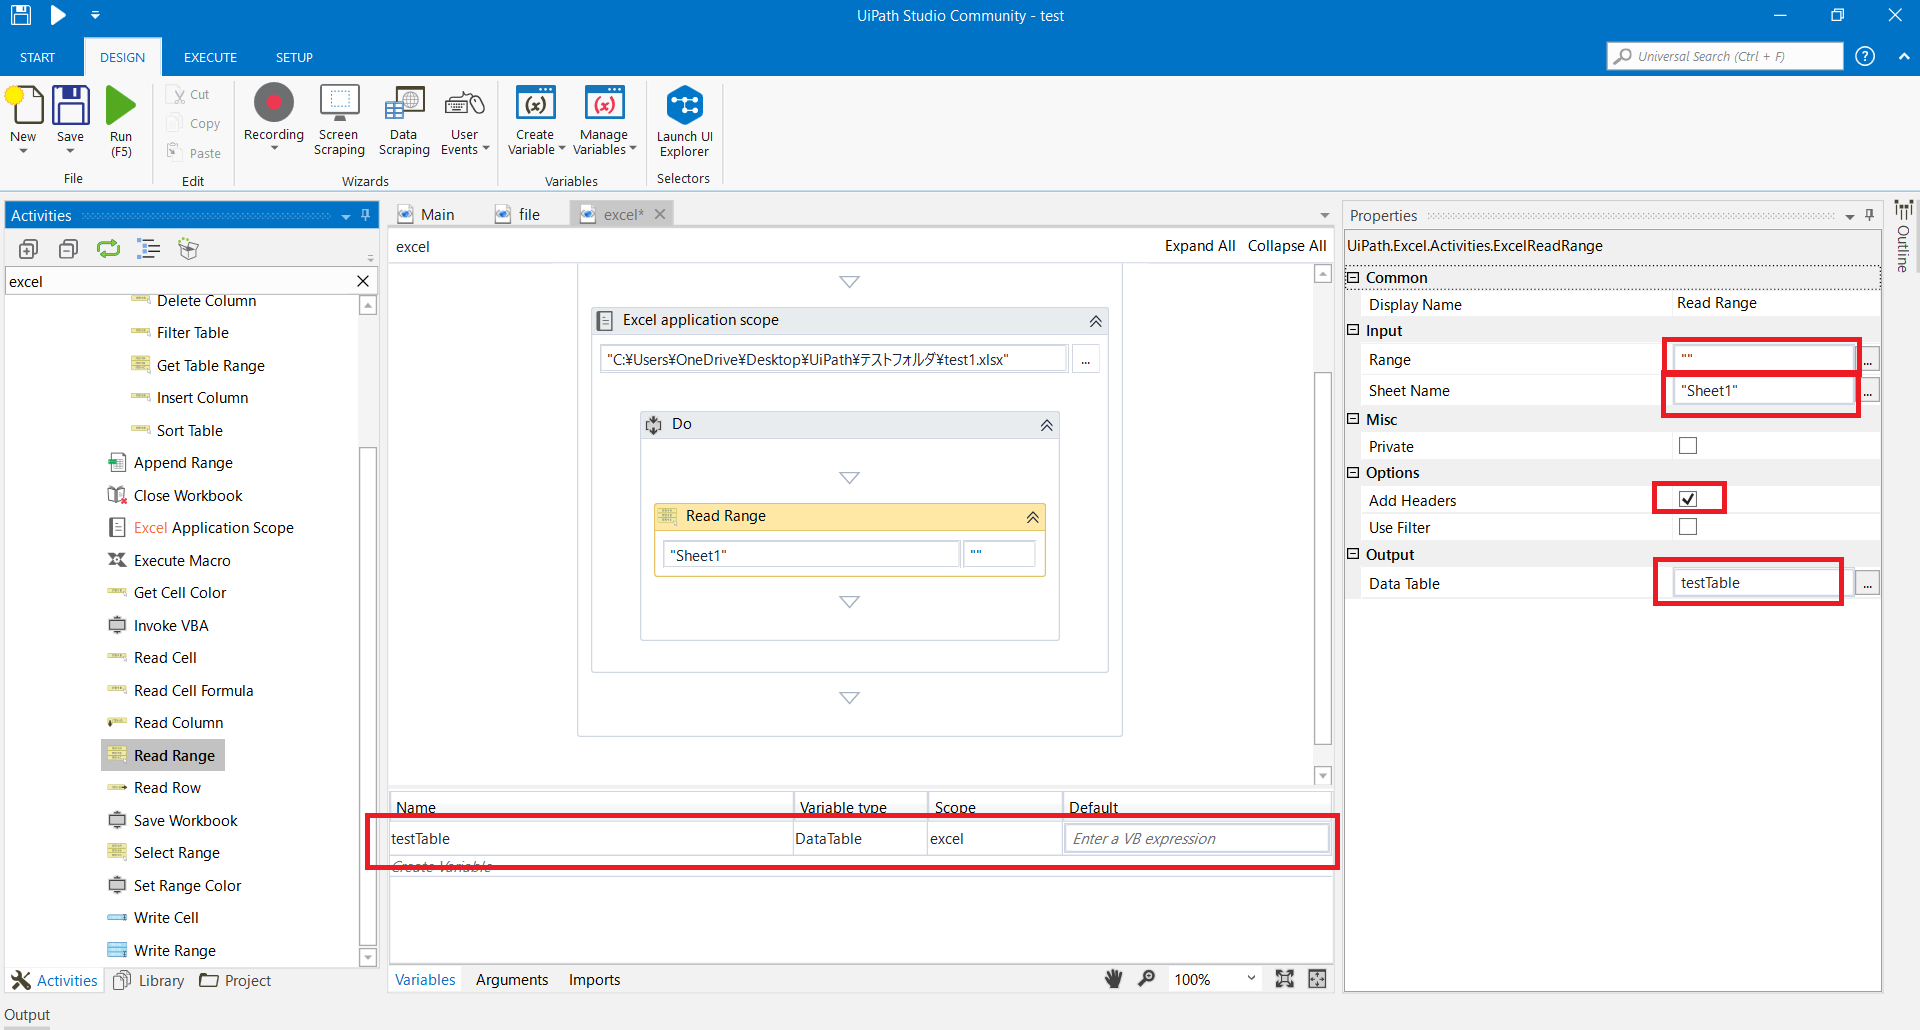The height and width of the screenshot is (1030, 1920).
Task: Click Expand All in designer
Action: (1200, 246)
